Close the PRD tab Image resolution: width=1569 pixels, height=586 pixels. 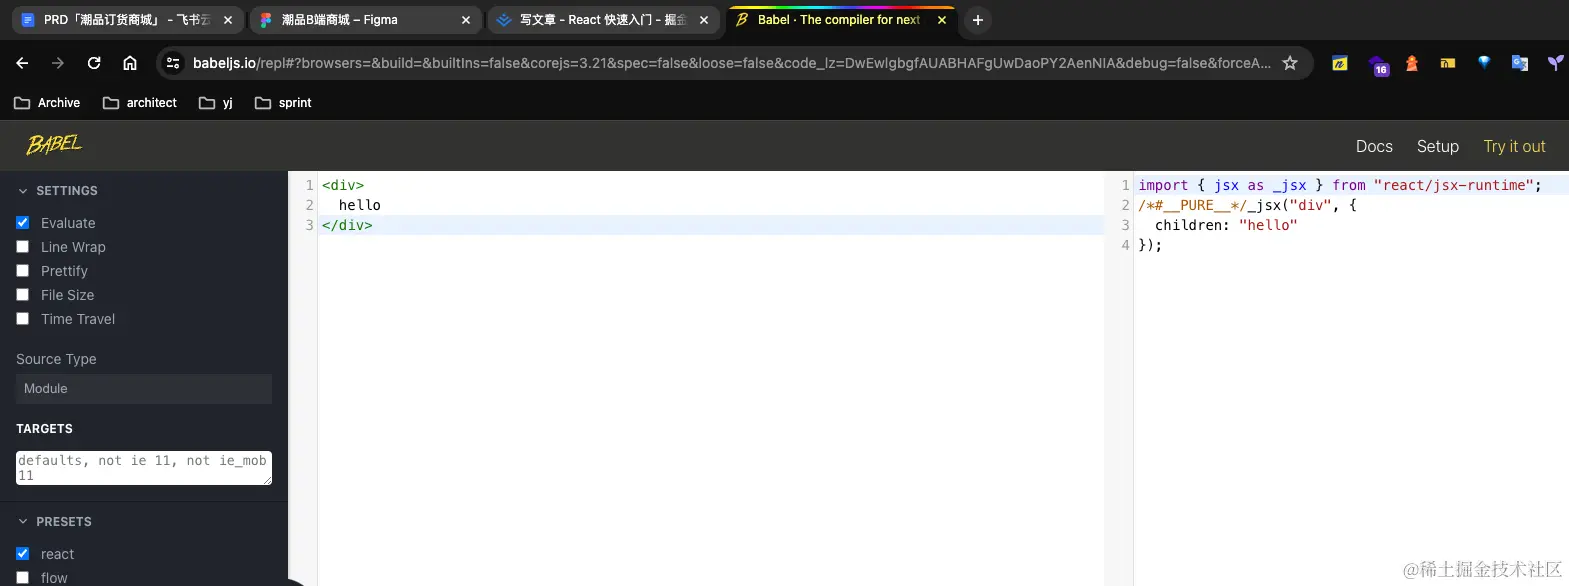tap(228, 20)
